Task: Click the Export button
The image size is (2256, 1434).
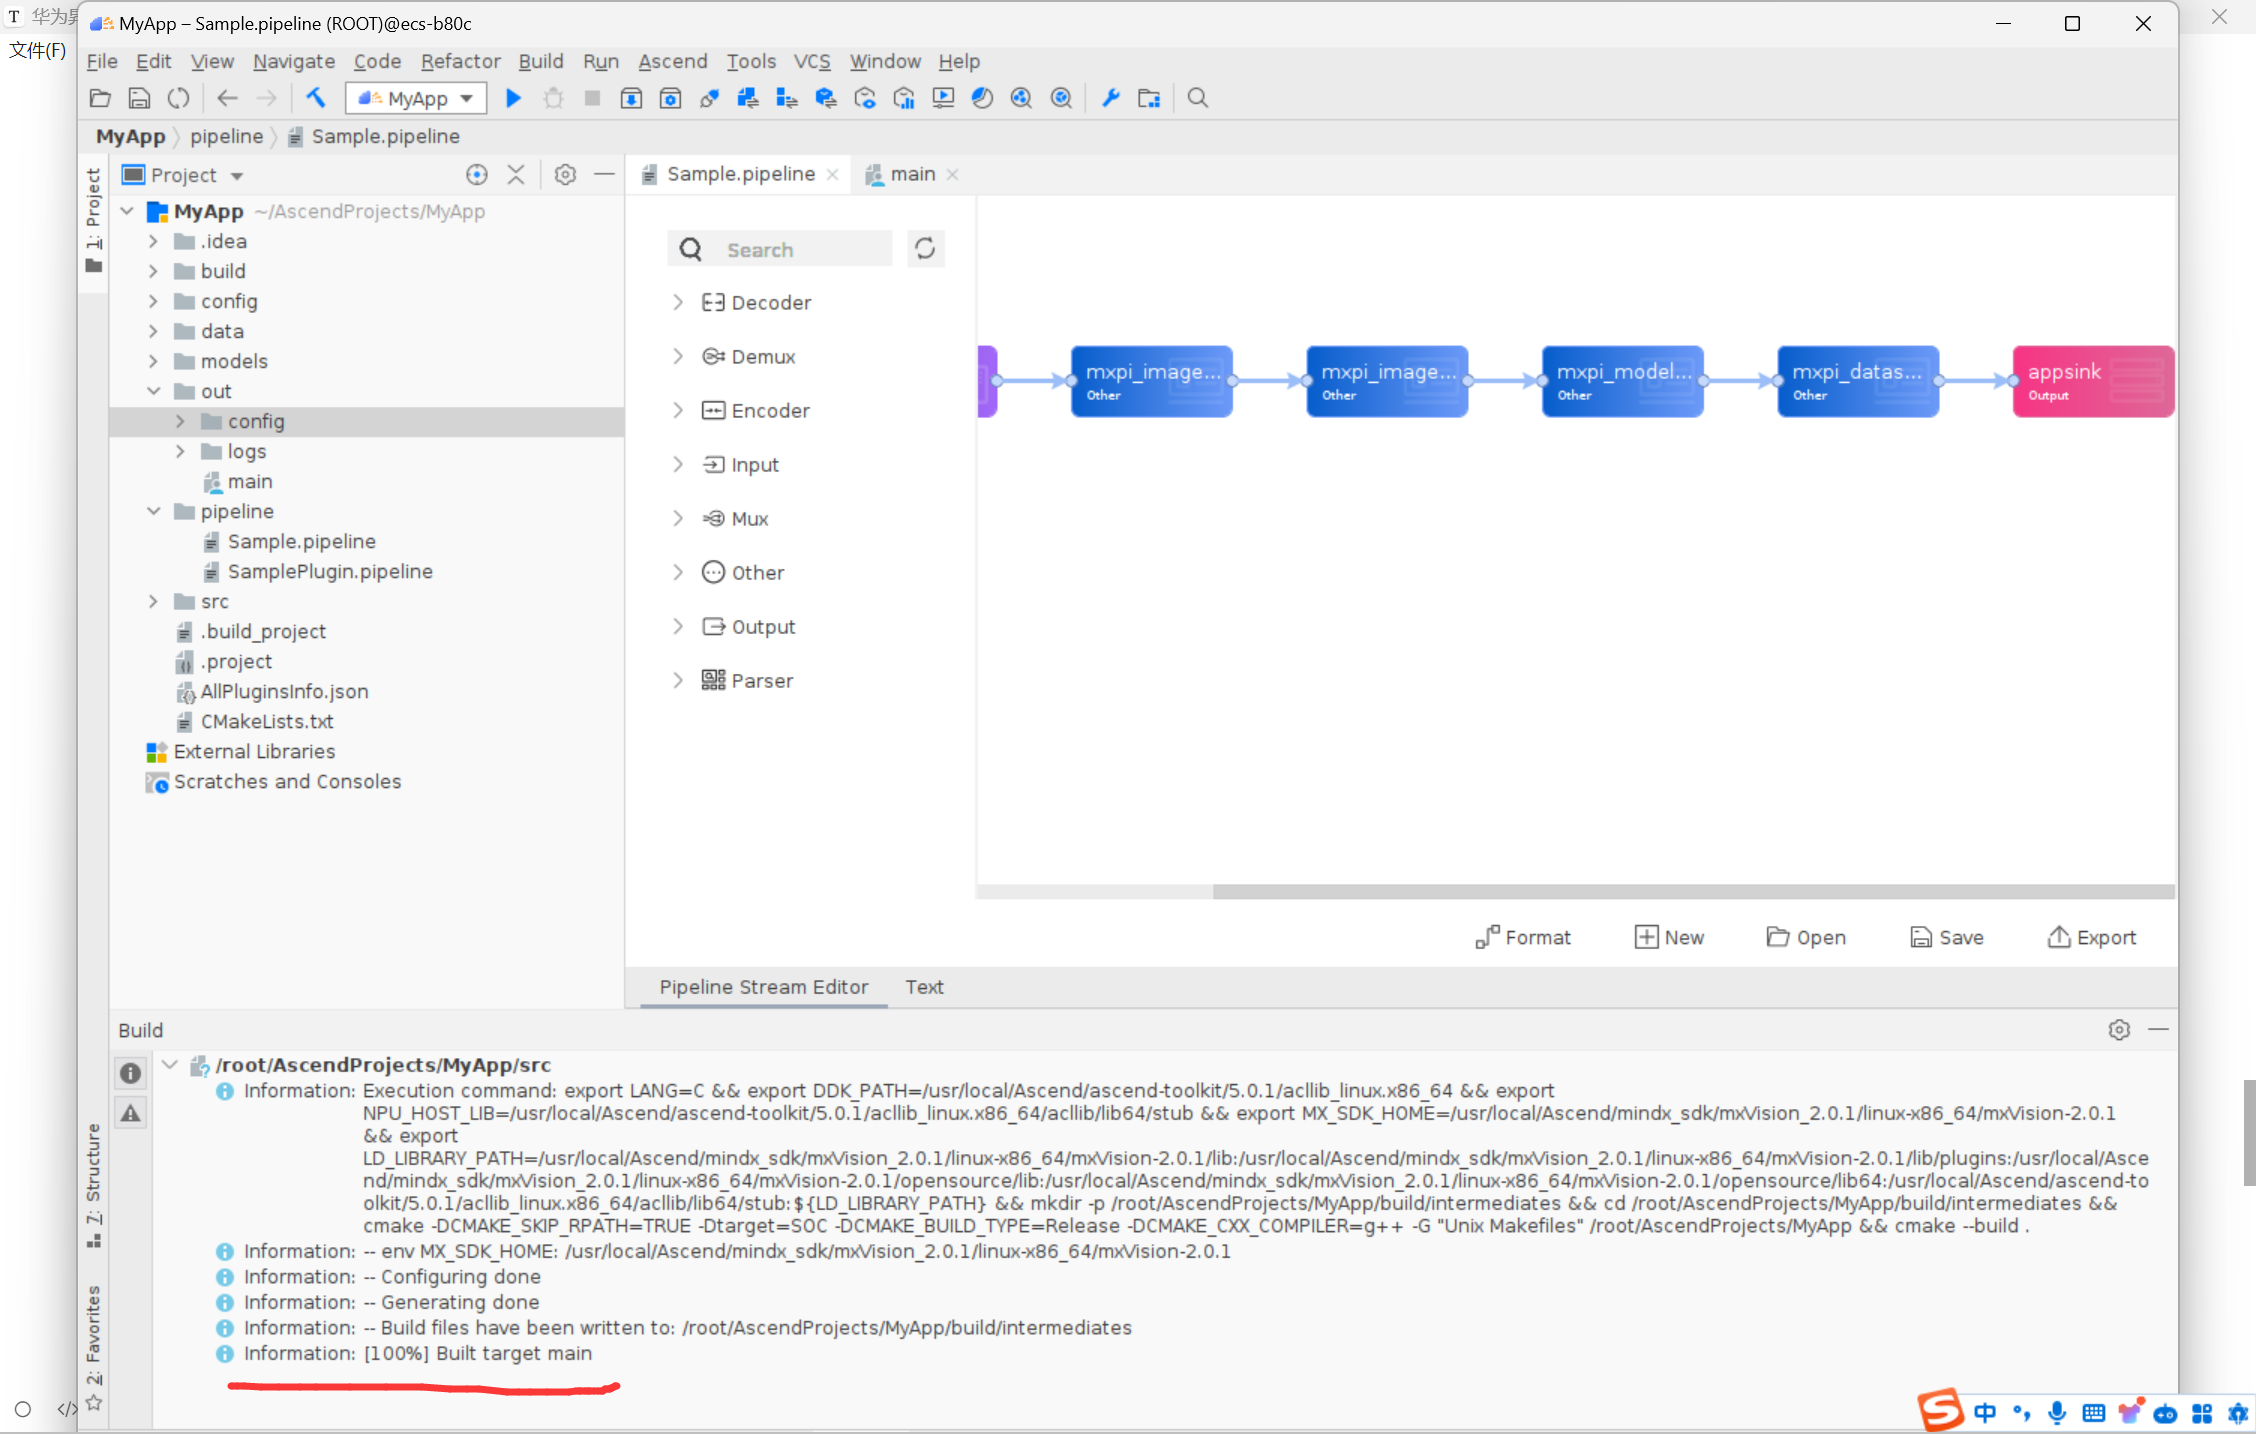Action: tap(2092, 937)
